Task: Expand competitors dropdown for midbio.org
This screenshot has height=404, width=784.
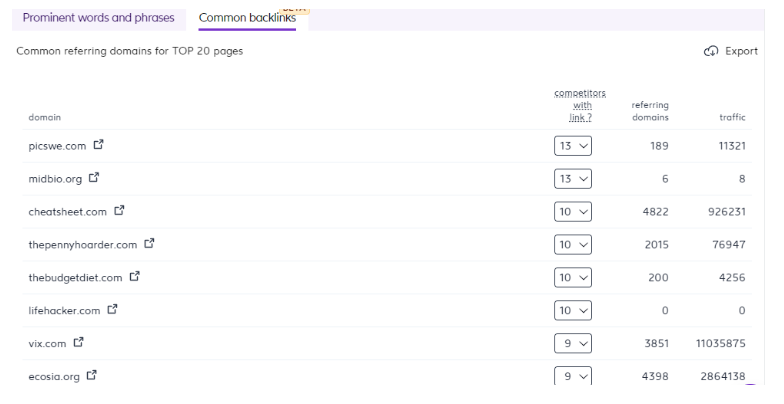Action: (572, 179)
